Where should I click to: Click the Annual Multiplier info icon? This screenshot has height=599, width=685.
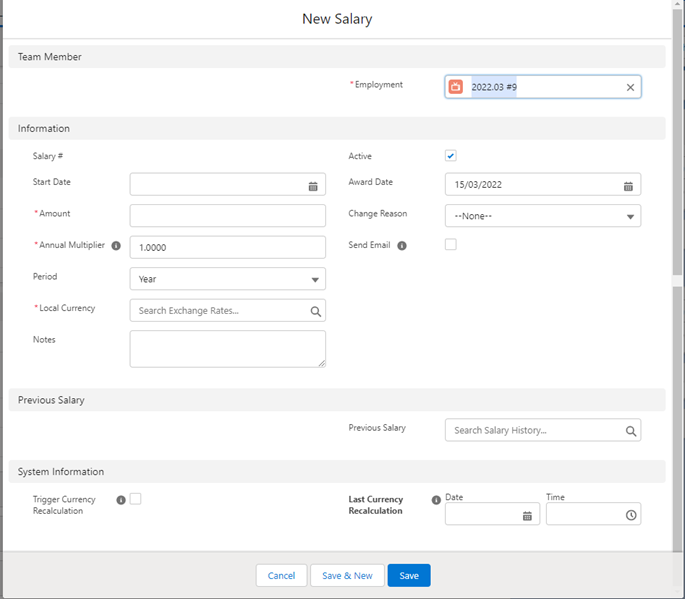click(116, 246)
